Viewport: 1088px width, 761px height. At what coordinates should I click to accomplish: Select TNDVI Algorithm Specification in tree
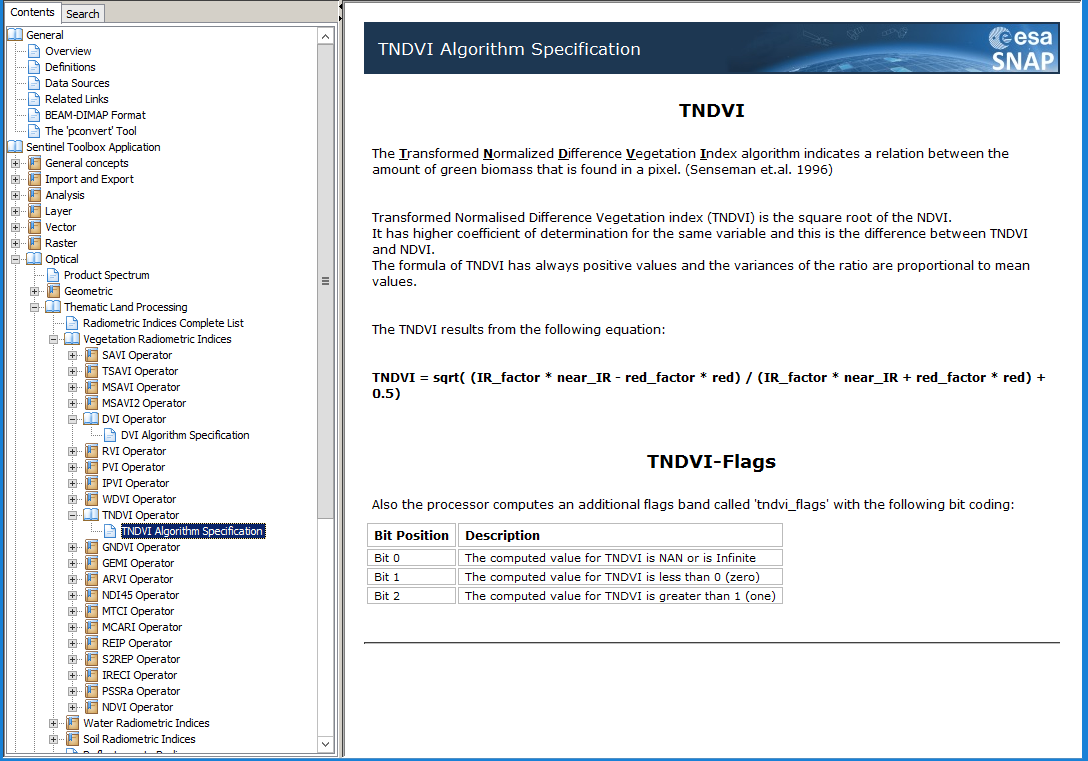[192, 531]
